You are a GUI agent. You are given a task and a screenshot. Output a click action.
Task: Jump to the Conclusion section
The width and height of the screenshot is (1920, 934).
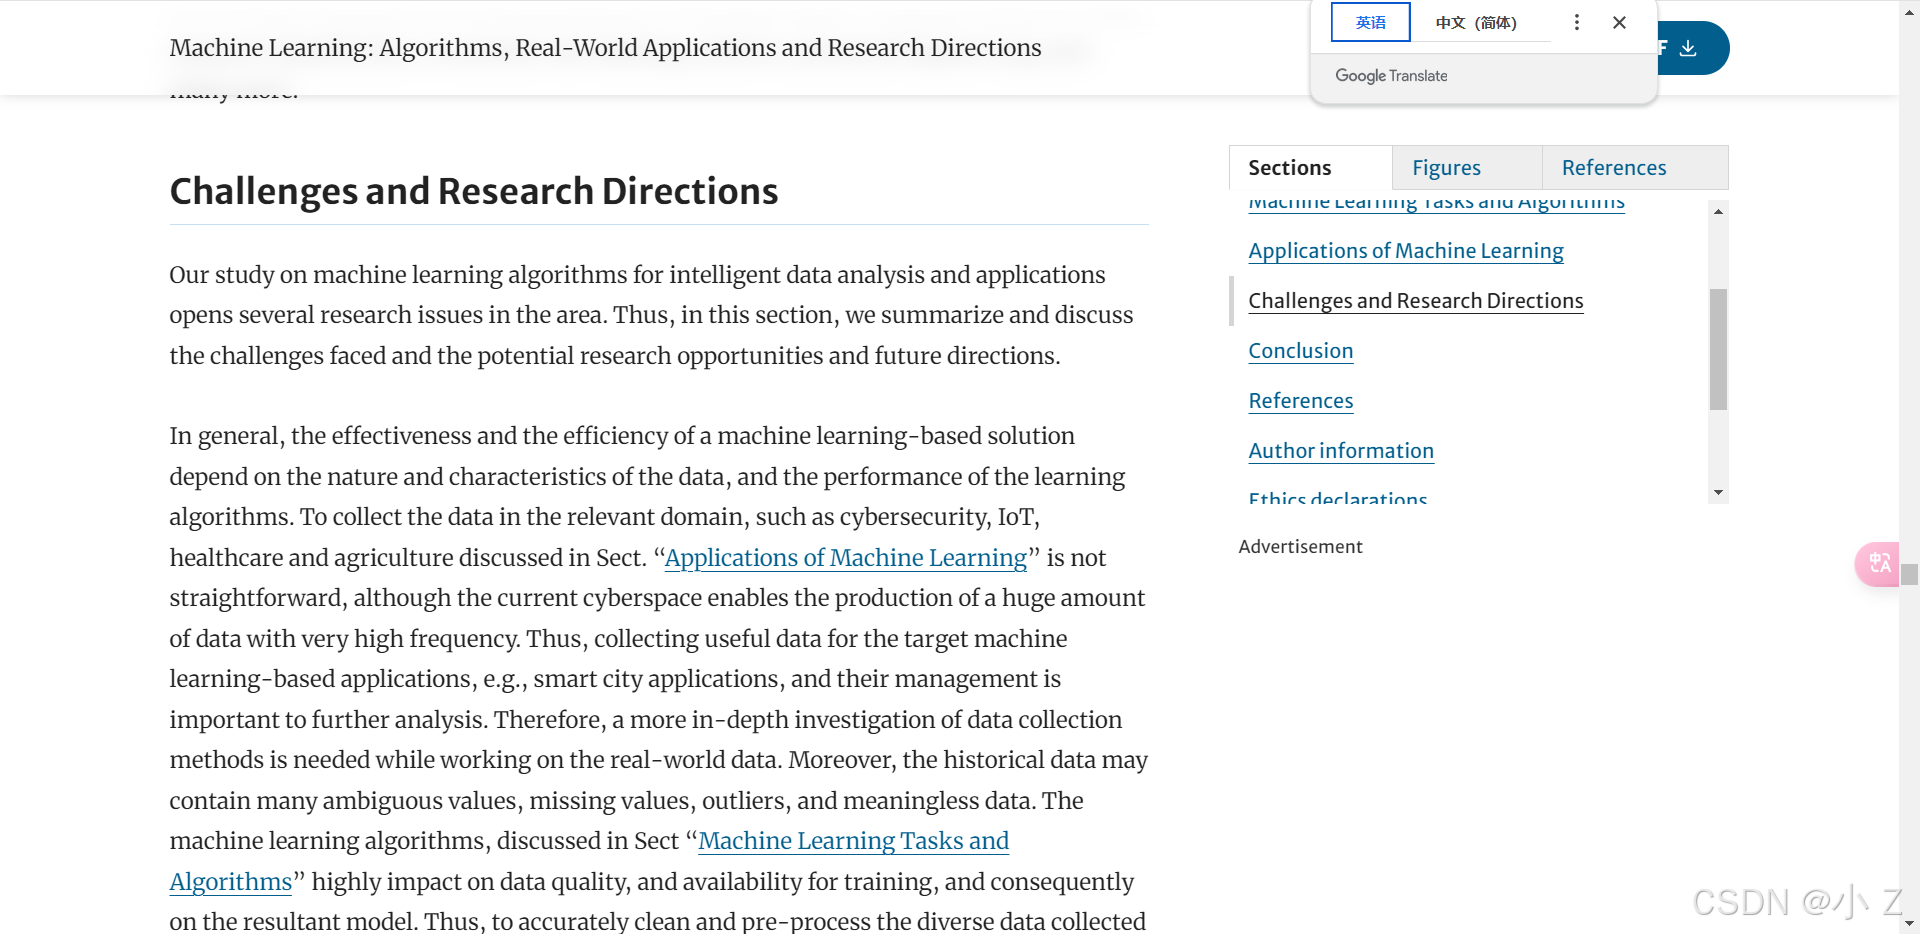pos(1301,351)
